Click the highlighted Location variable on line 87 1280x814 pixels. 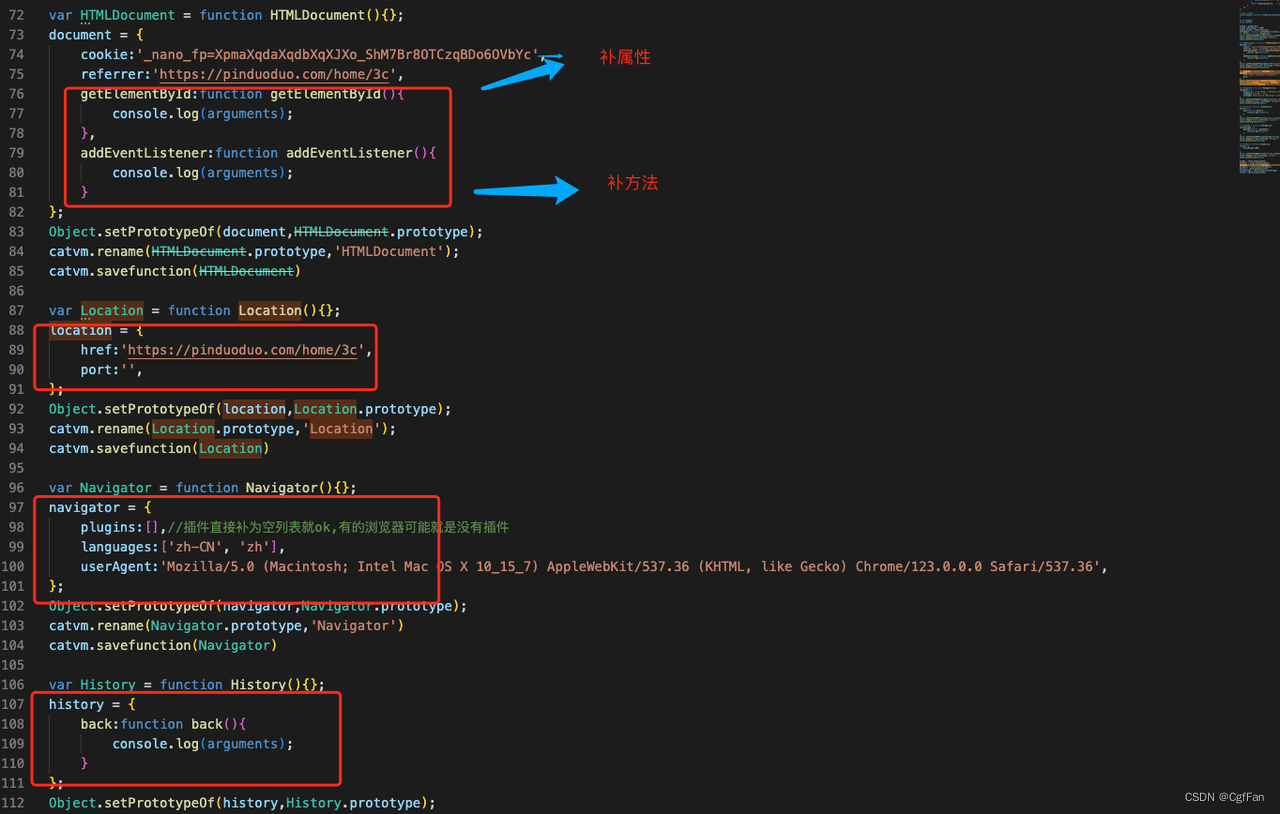coord(111,310)
